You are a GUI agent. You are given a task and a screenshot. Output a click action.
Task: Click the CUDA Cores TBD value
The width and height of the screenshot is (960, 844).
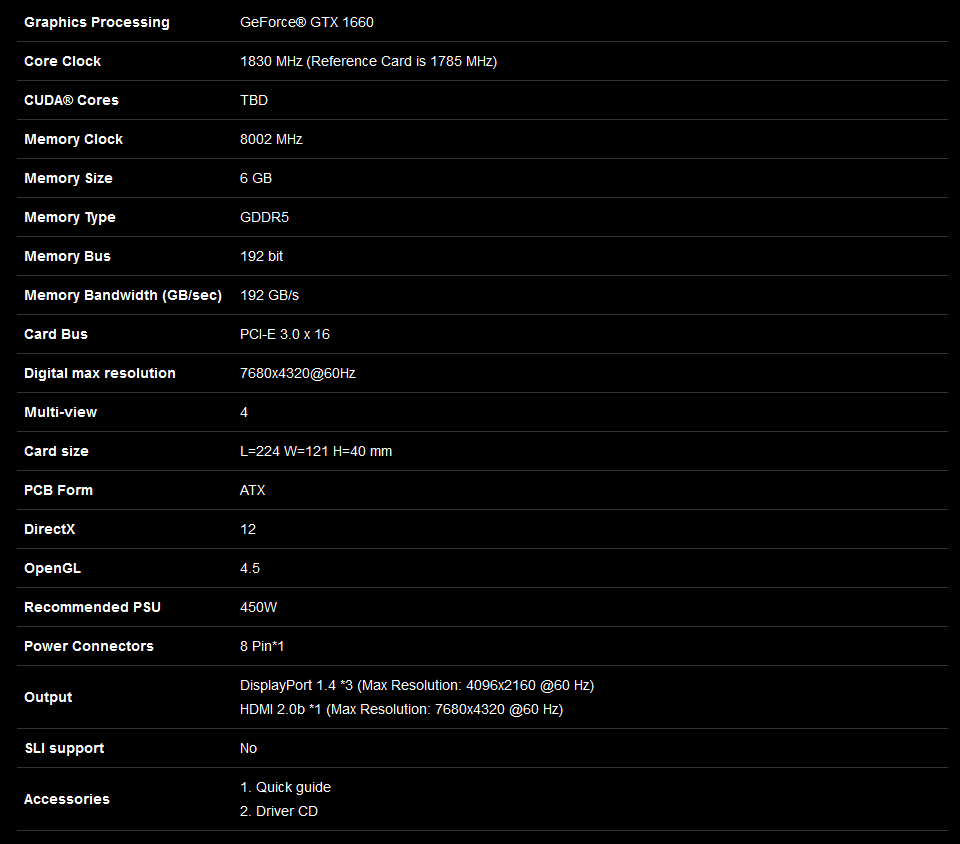[x=254, y=100]
